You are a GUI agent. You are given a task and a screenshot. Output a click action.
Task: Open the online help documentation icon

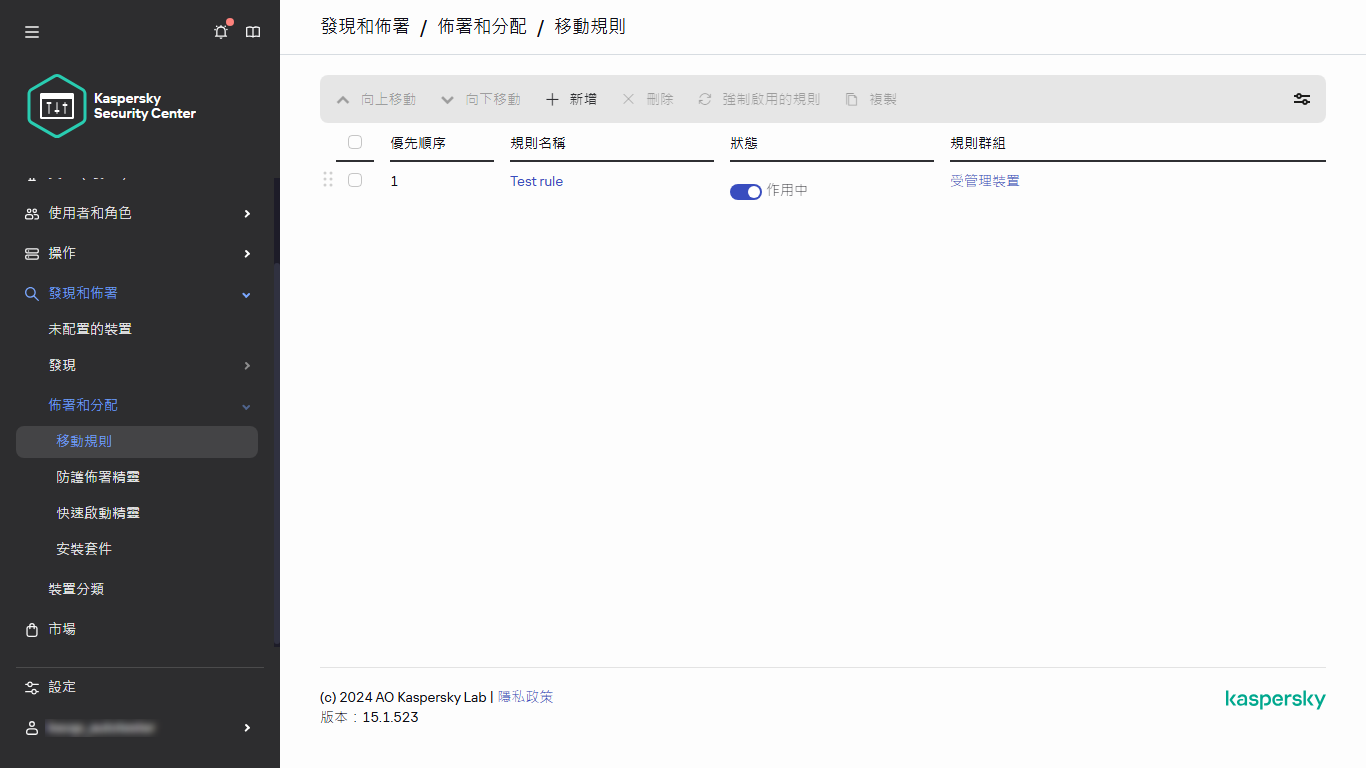point(253,31)
